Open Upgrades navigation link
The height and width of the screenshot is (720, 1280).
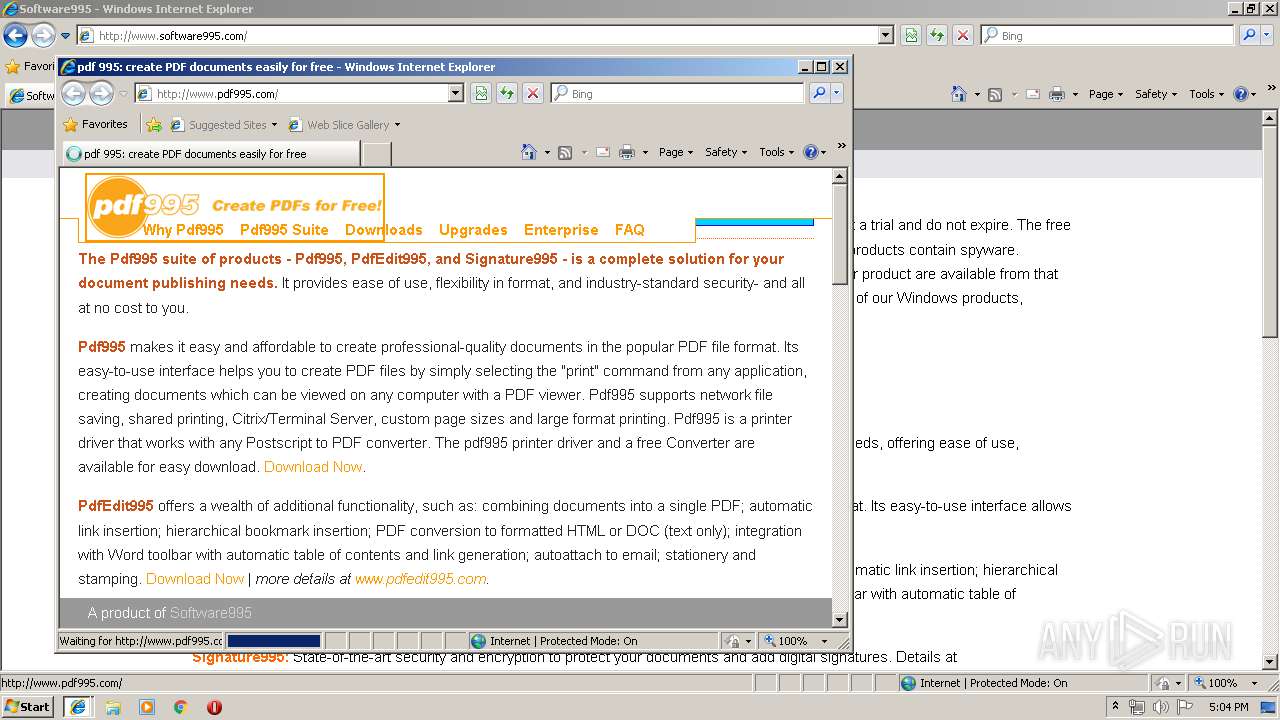pos(473,230)
